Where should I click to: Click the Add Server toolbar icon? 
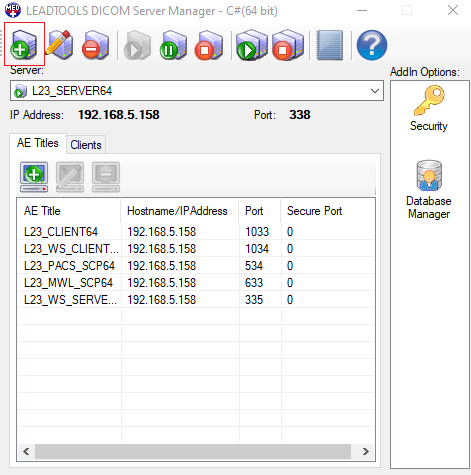click(24, 45)
